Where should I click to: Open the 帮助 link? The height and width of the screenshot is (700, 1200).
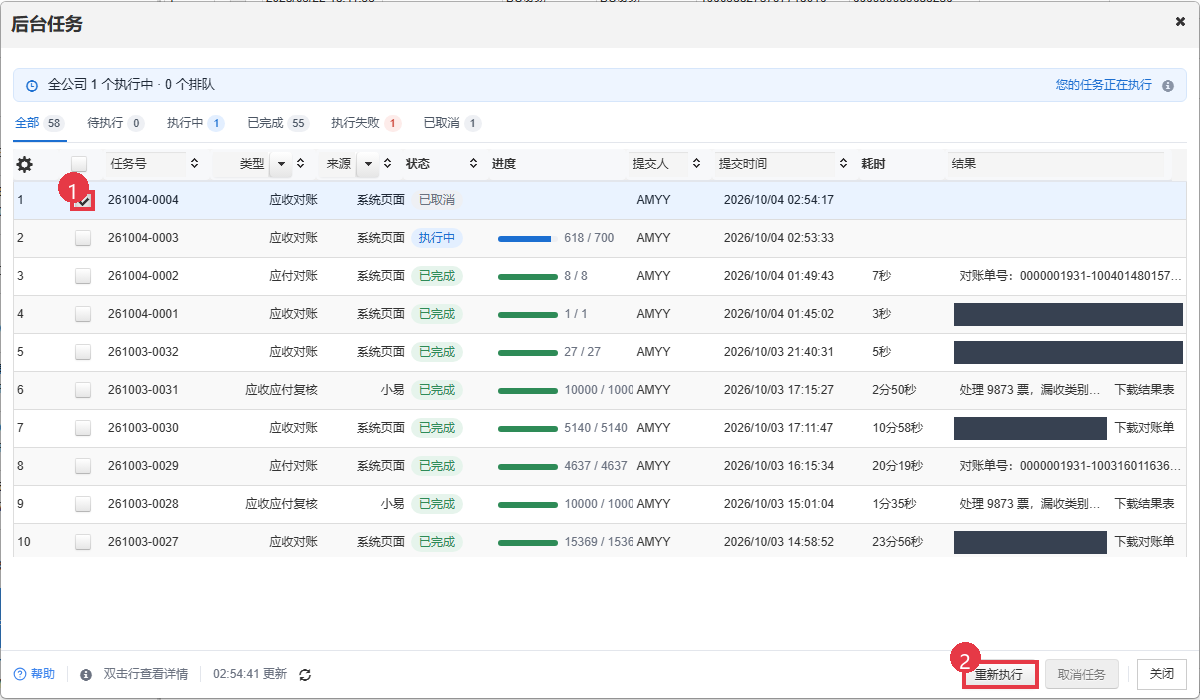(35, 675)
